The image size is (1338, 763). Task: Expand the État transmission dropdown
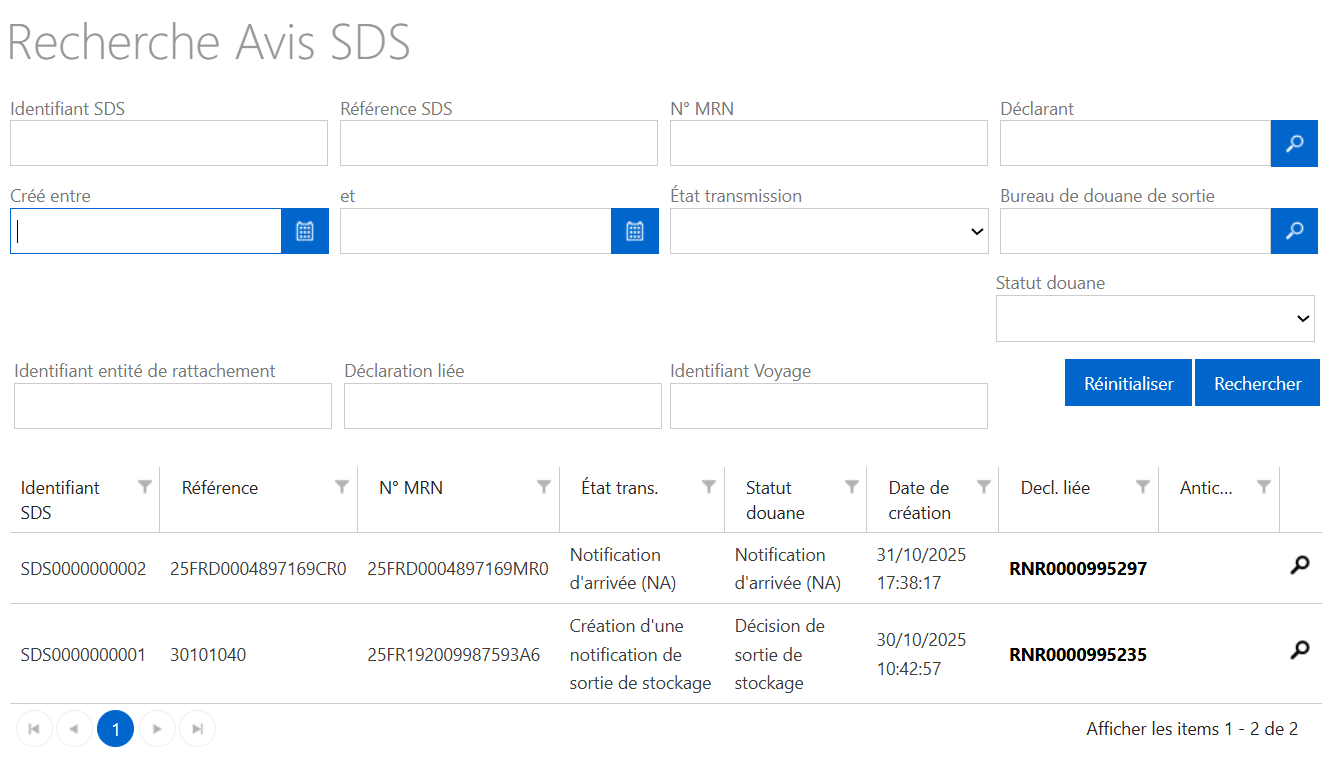[x=828, y=231]
